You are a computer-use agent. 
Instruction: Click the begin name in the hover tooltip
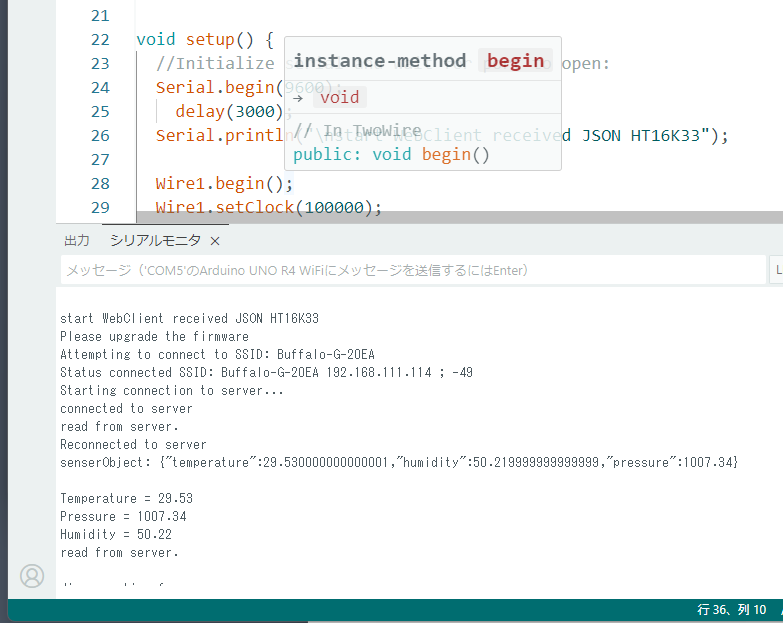click(x=515, y=60)
